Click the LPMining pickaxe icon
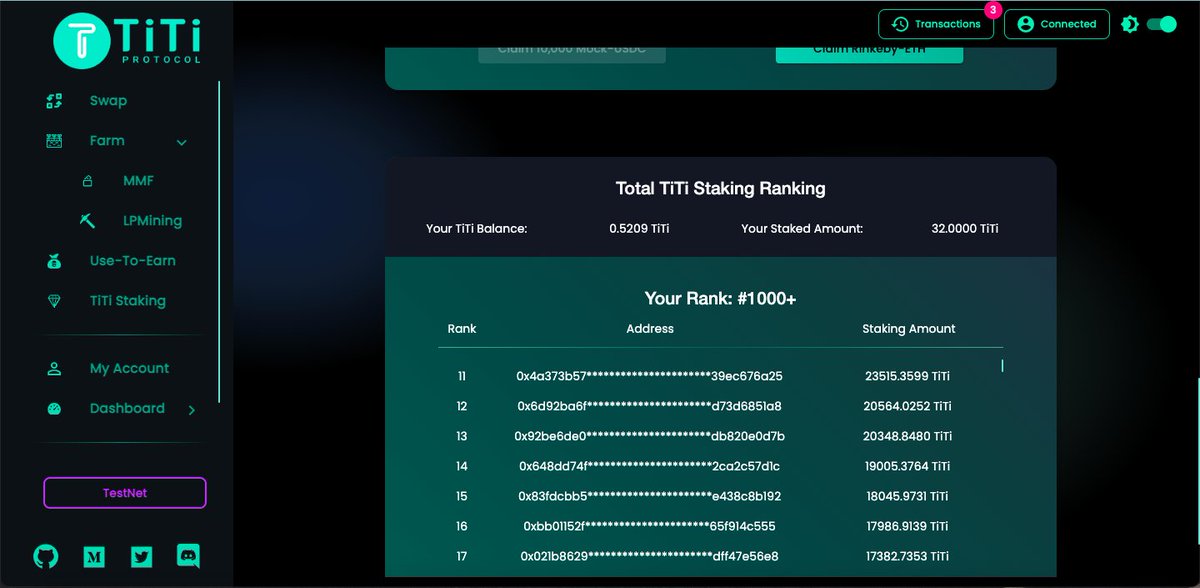 tap(88, 221)
